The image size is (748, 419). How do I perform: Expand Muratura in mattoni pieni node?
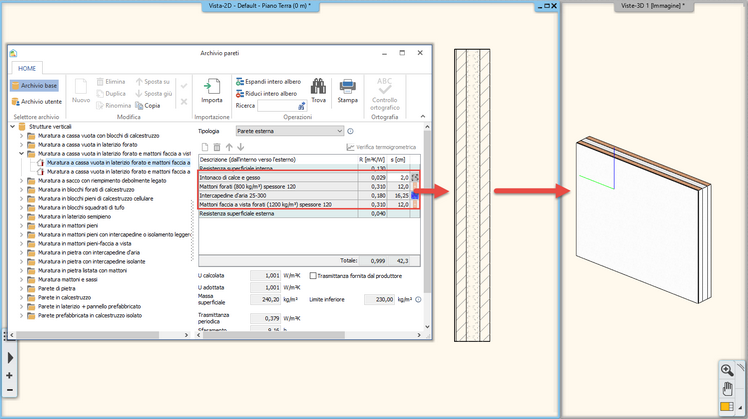tap(21, 226)
